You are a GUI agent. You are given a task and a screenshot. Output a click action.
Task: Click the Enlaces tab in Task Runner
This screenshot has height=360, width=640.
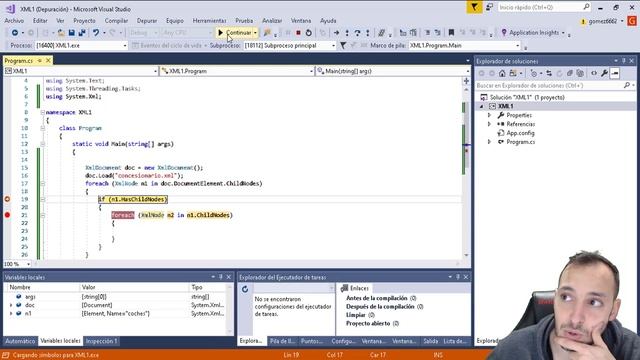[355, 288]
